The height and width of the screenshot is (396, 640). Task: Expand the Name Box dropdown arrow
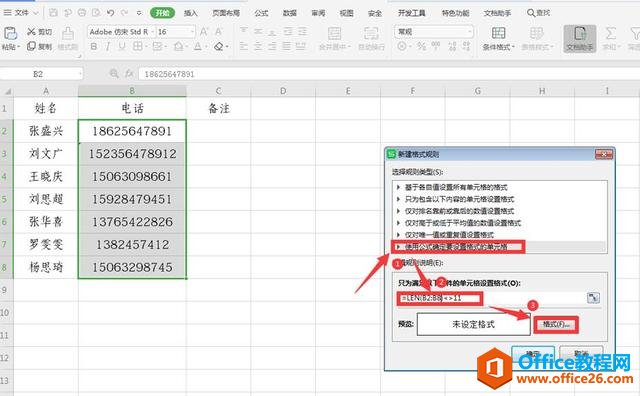tap(80, 74)
